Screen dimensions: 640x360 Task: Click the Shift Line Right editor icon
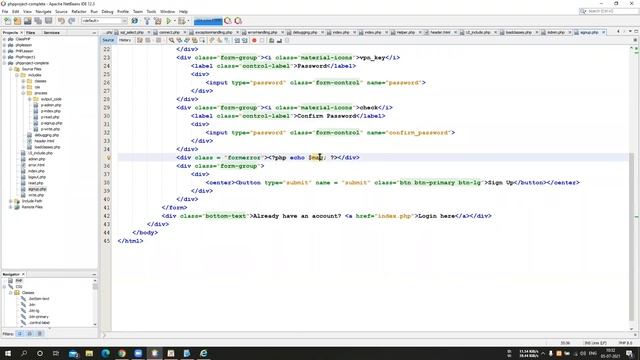pyautogui.click(x=245, y=40)
